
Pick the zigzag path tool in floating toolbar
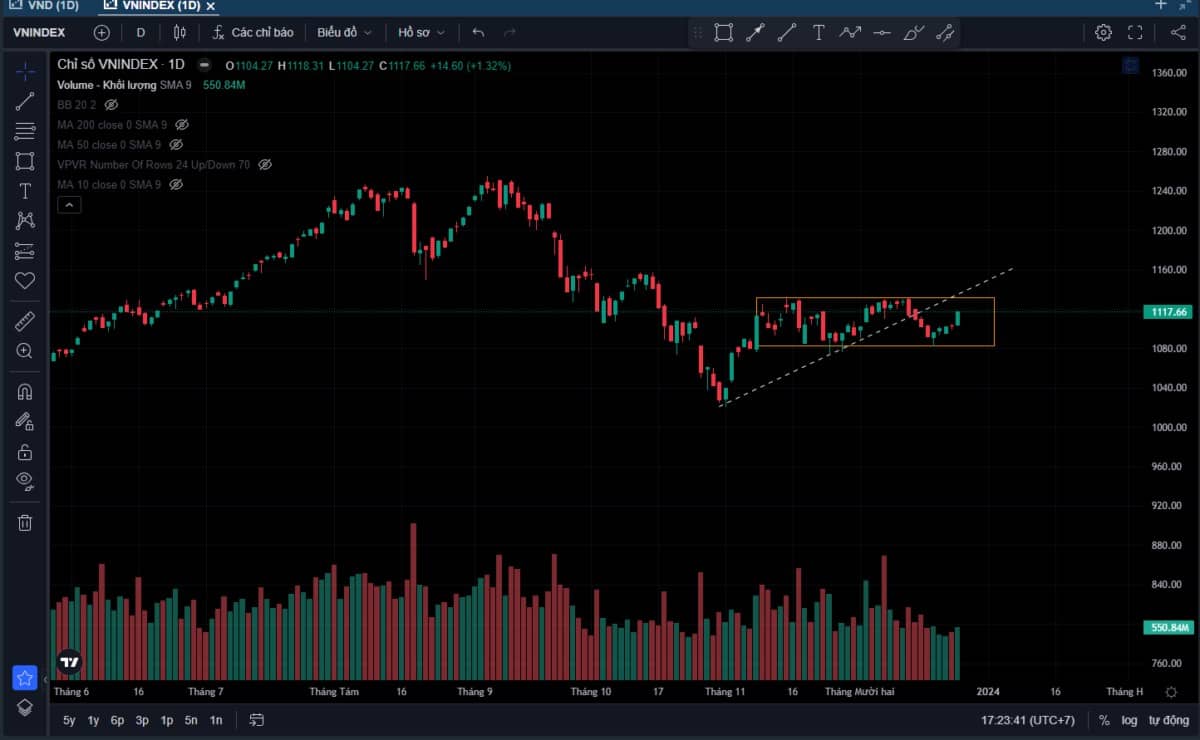tap(850, 32)
